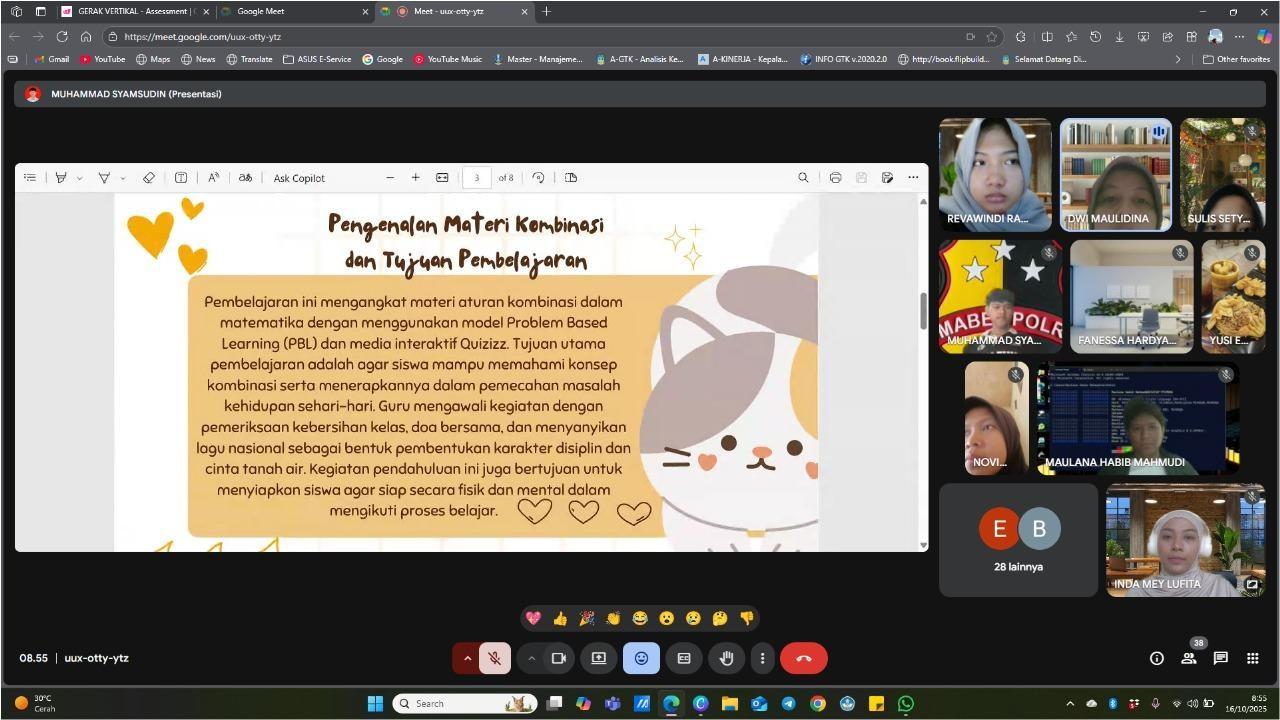Click the 28 lainnya participants tile
This screenshot has width=1280, height=720.
click(1018, 540)
